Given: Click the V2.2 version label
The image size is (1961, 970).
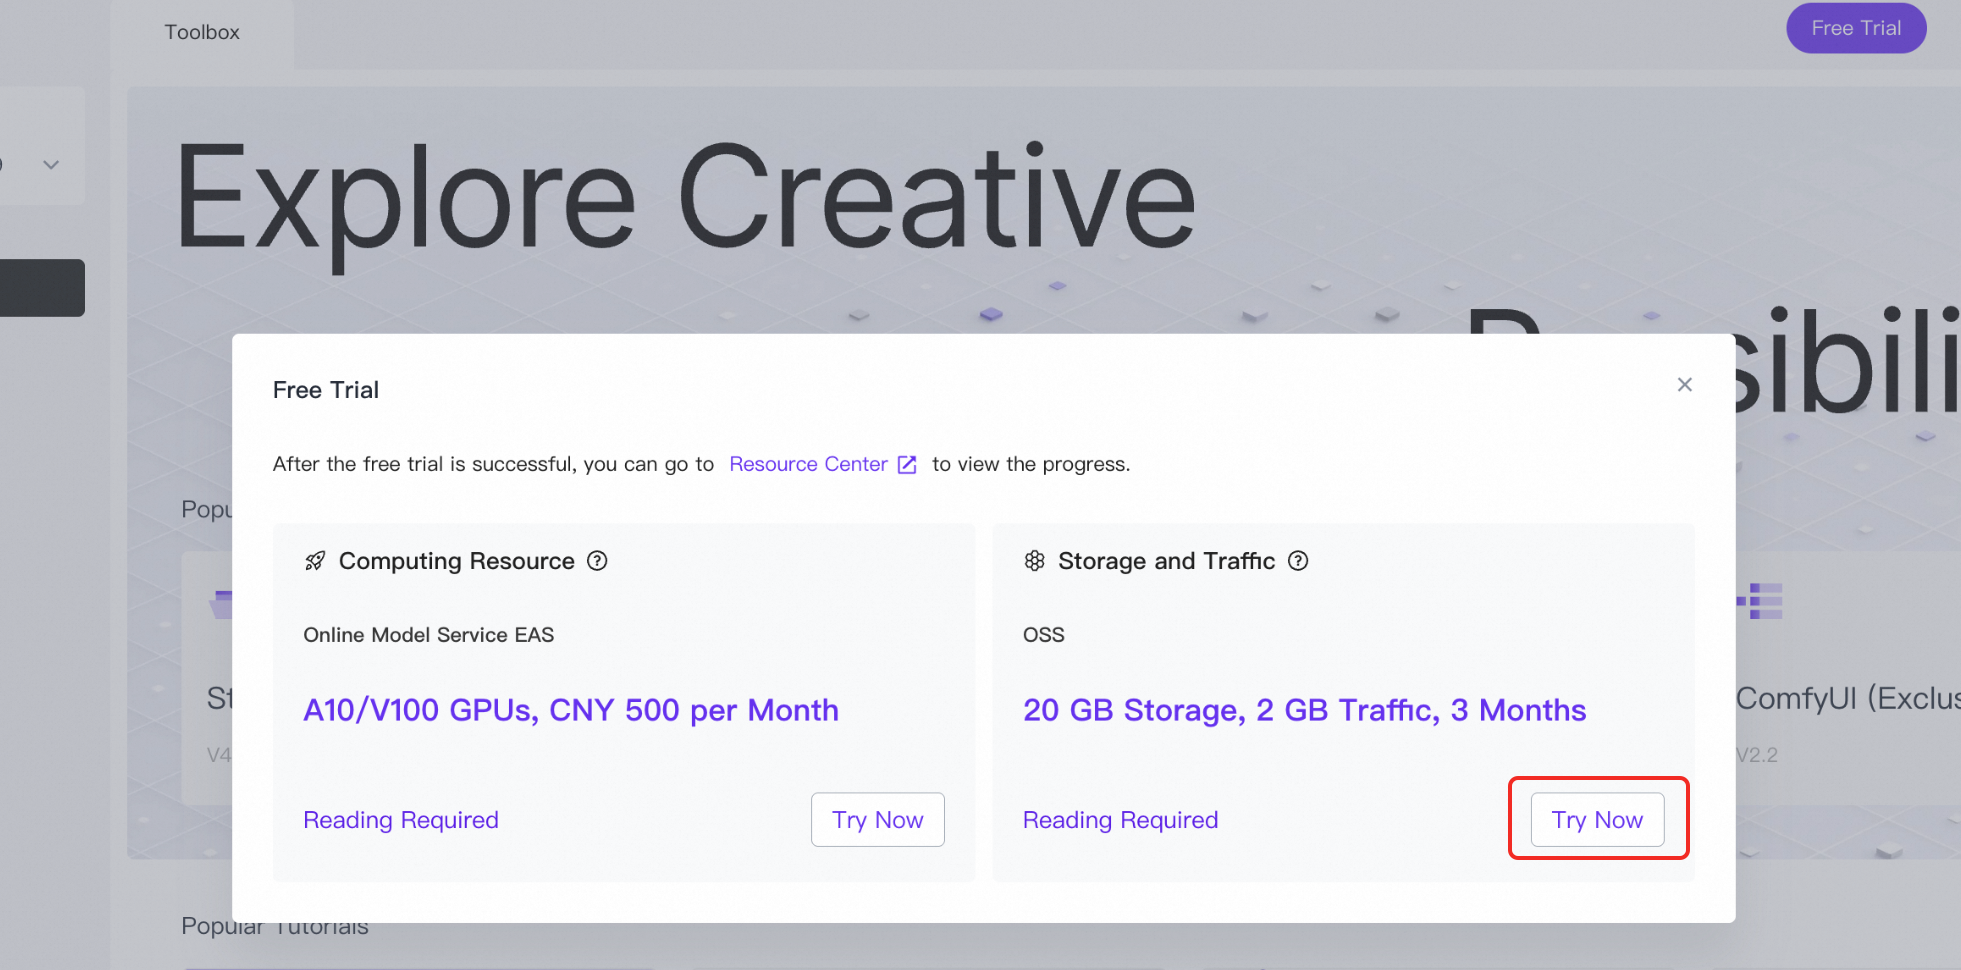Looking at the screenshot, I should 1757,755.
